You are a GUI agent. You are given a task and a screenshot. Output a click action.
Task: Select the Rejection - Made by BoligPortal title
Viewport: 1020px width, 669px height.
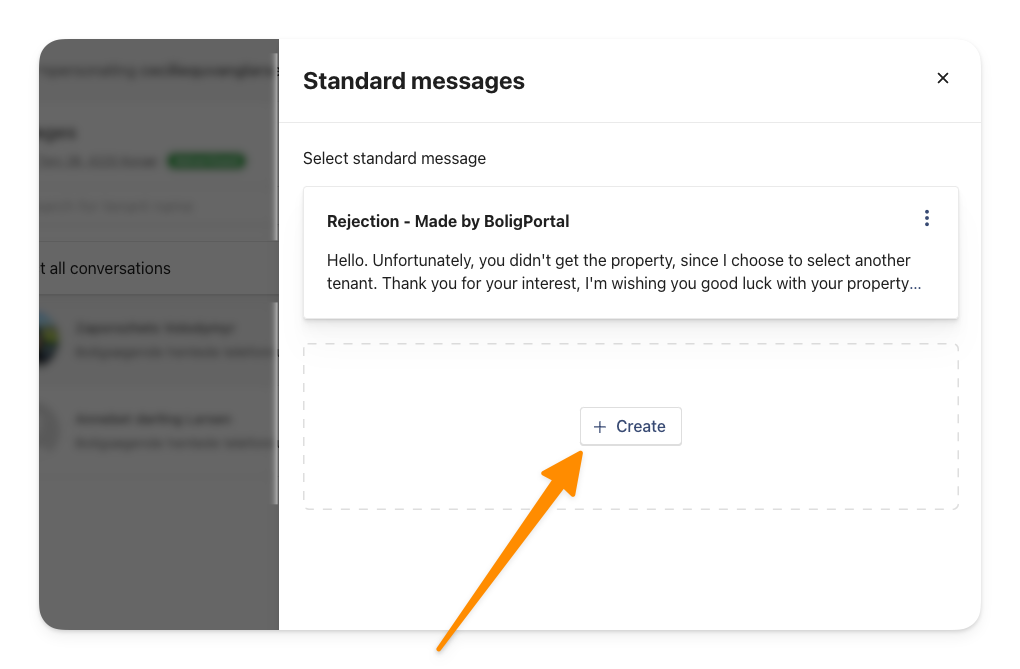point(448,221)
